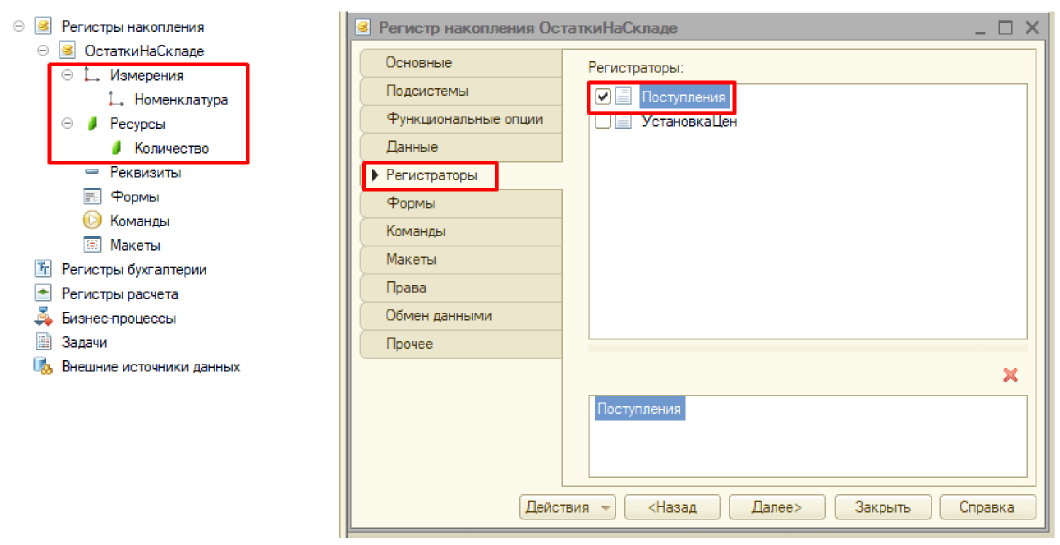Switch to the Подсистемы tab
The image size is (1060, 545).
[461, 91]
